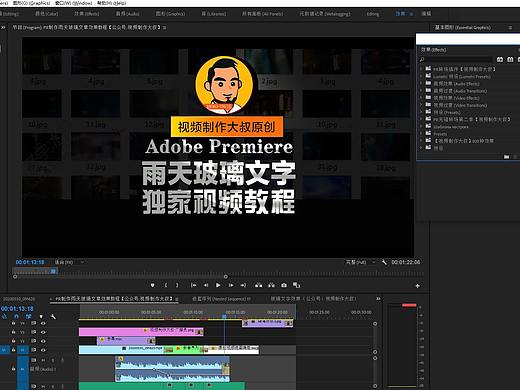The width and height of the screenshot is (520, 390).
Task: Click the Program monitor playhead timecode
Action: point(30,262)
